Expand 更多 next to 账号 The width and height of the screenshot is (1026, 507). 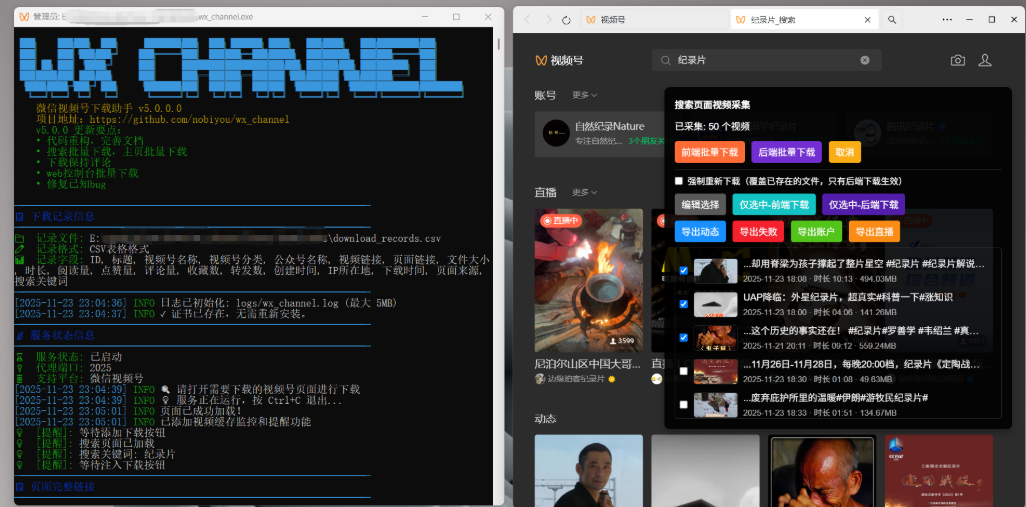(x=585, y=95)
